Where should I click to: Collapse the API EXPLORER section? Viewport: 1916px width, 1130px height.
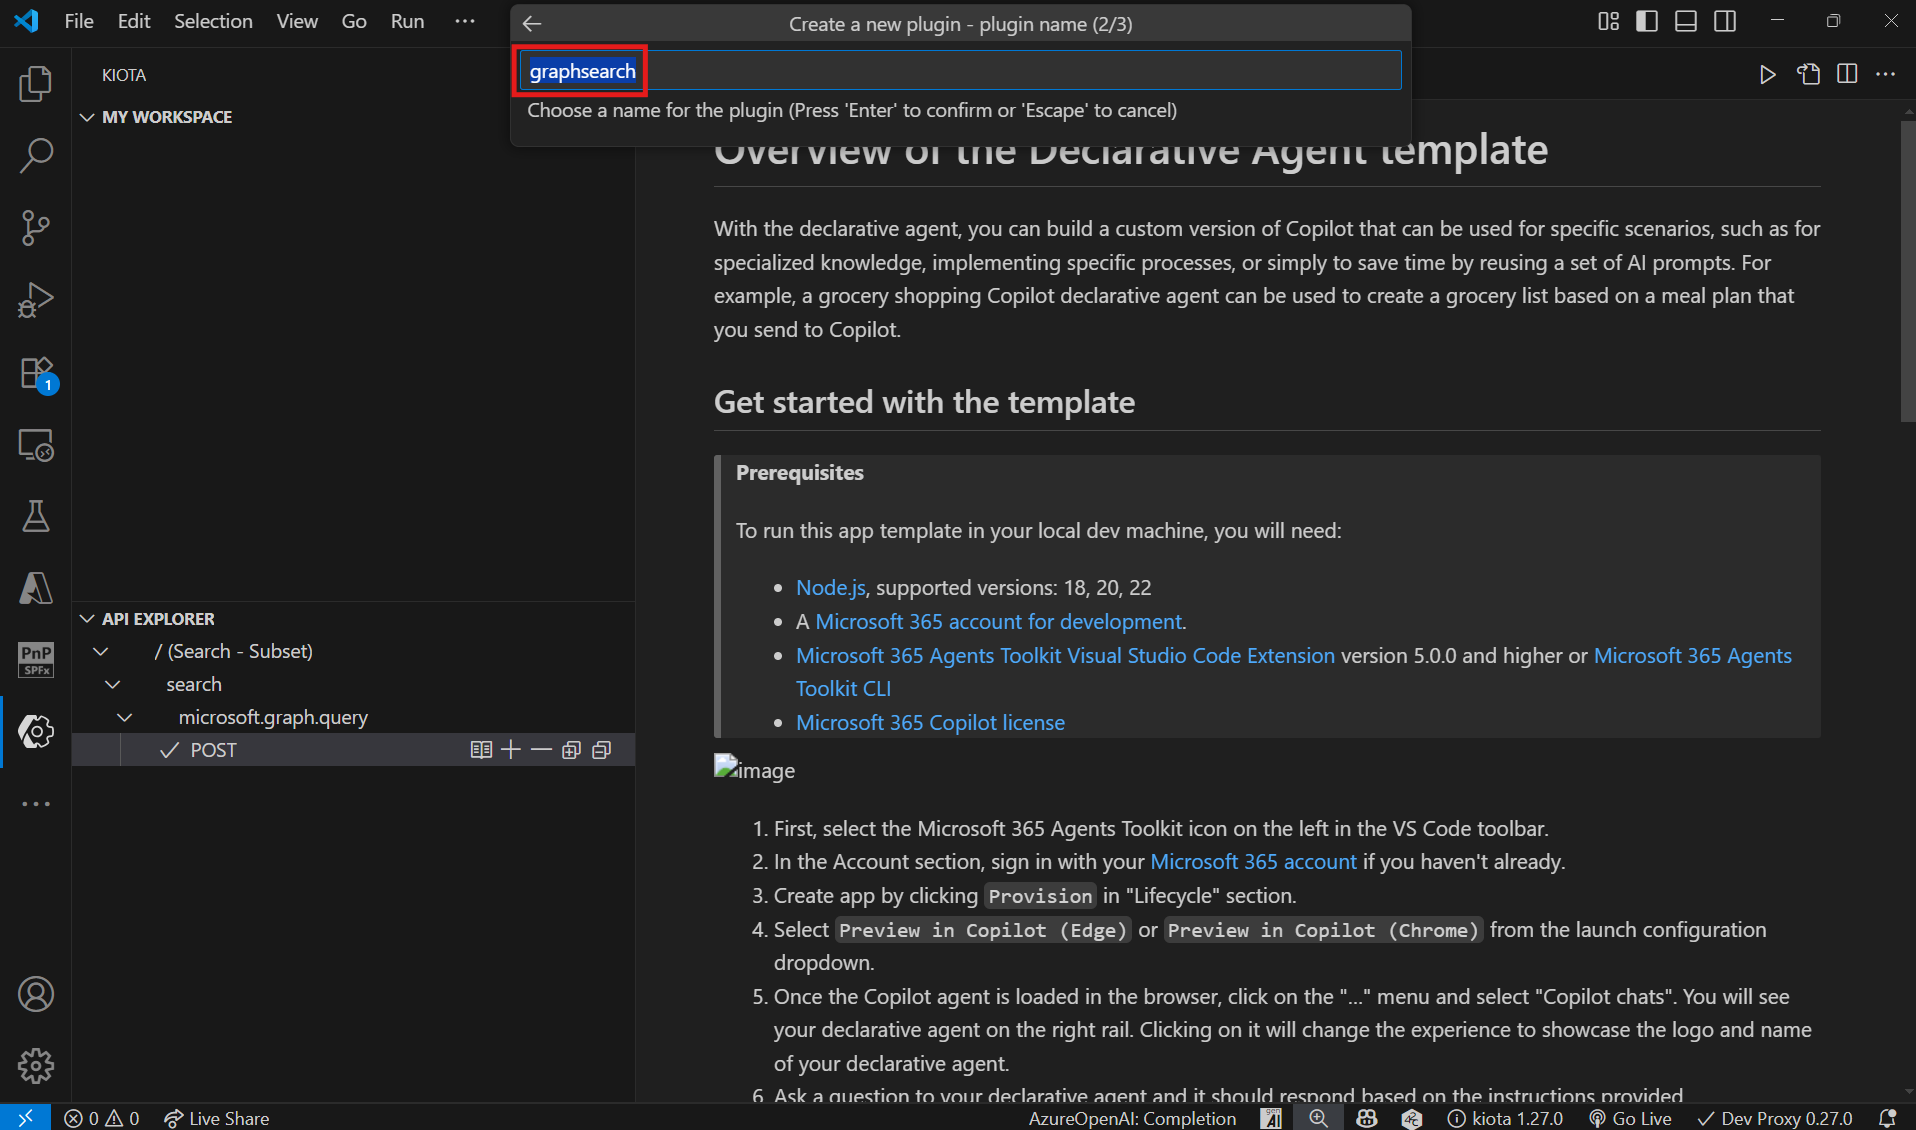[x=88, y=619]
